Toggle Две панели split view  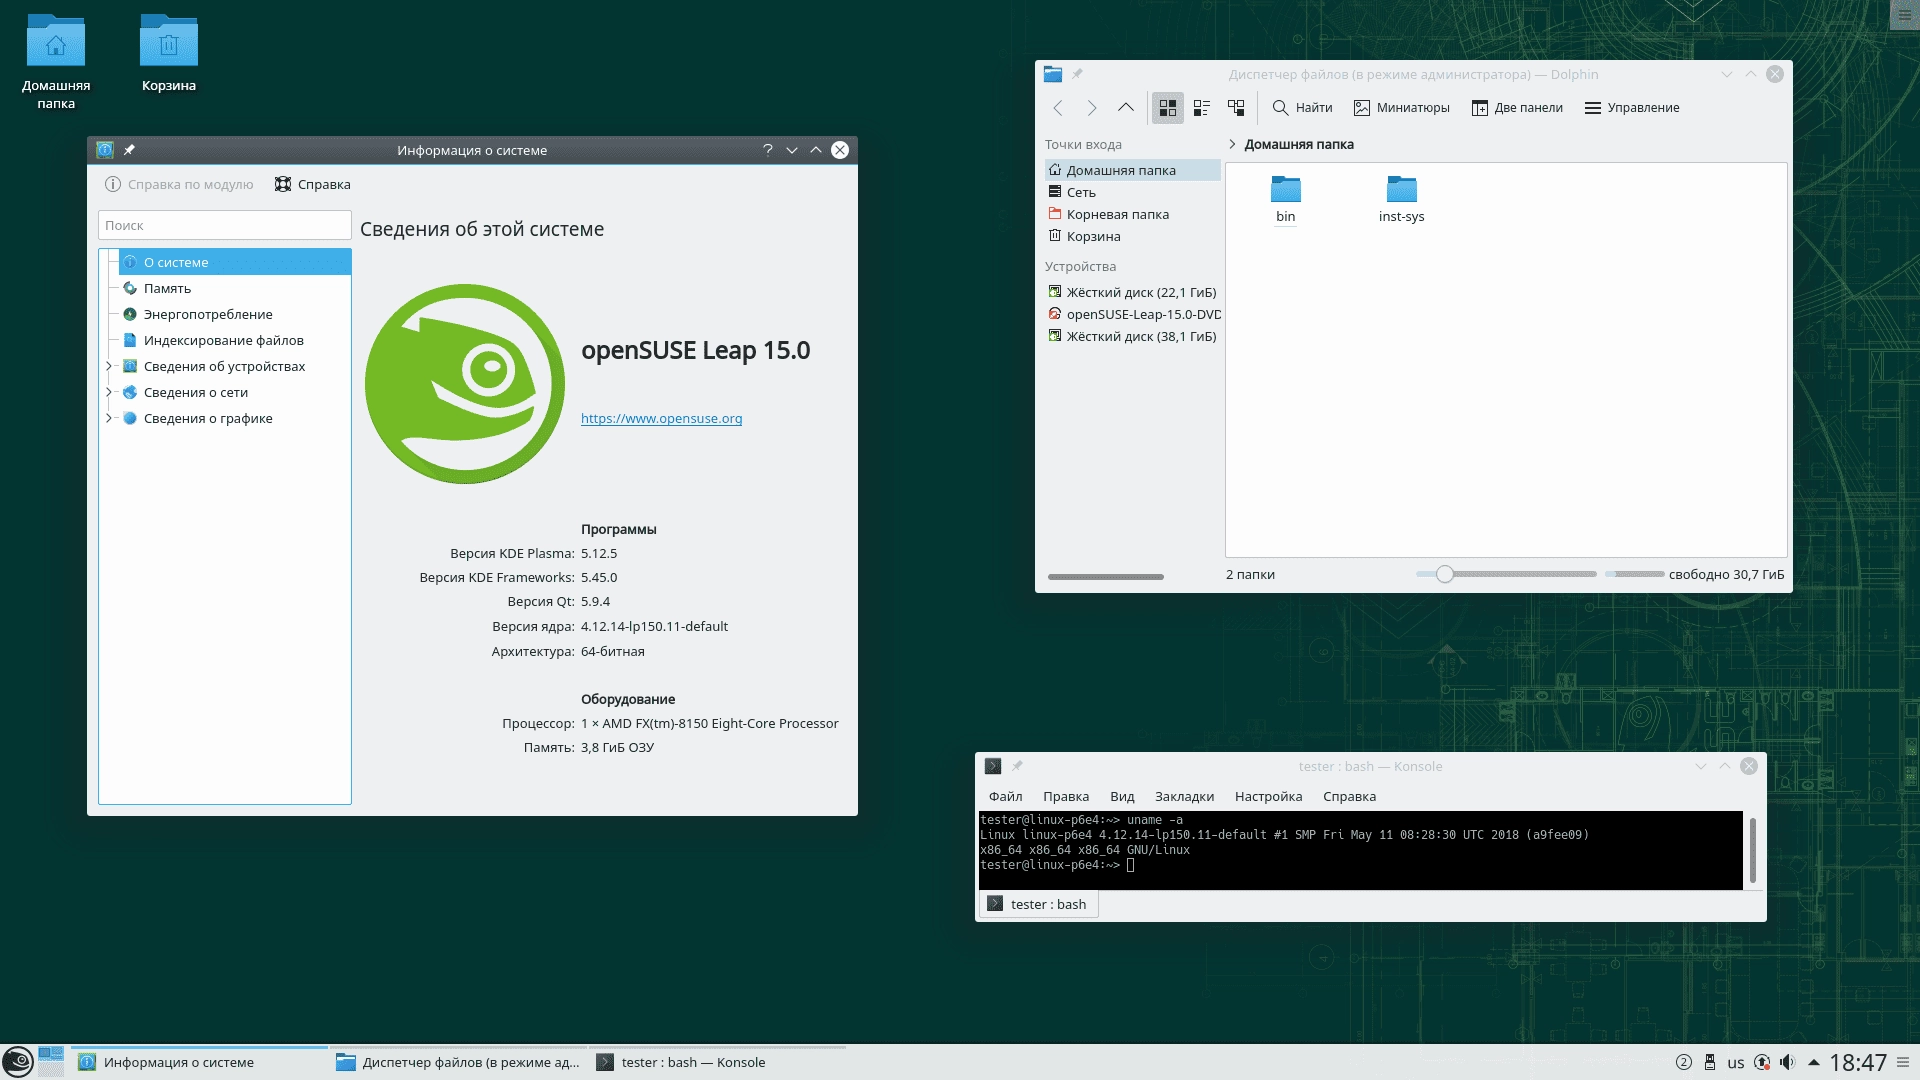point(1517,108)
